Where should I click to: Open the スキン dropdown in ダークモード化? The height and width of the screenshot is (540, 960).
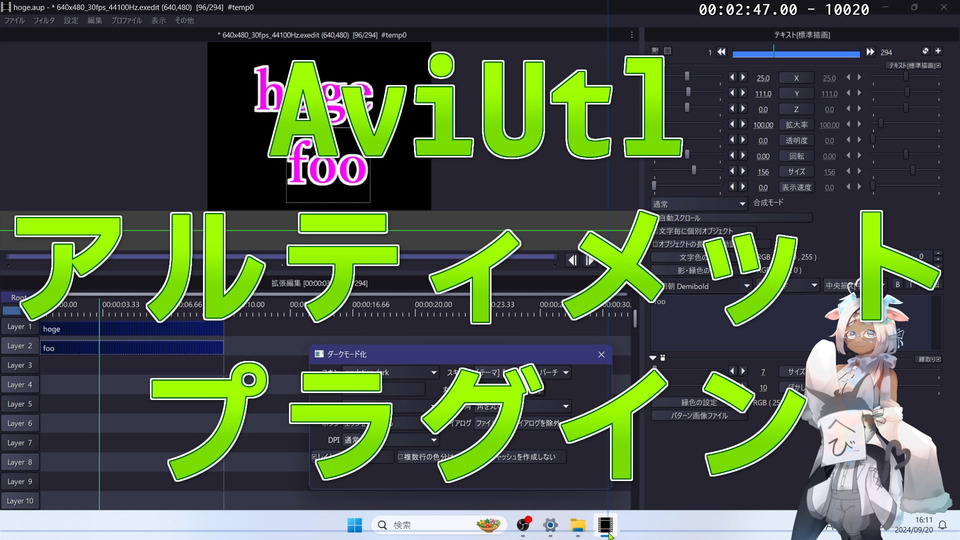tap(390, 372)
